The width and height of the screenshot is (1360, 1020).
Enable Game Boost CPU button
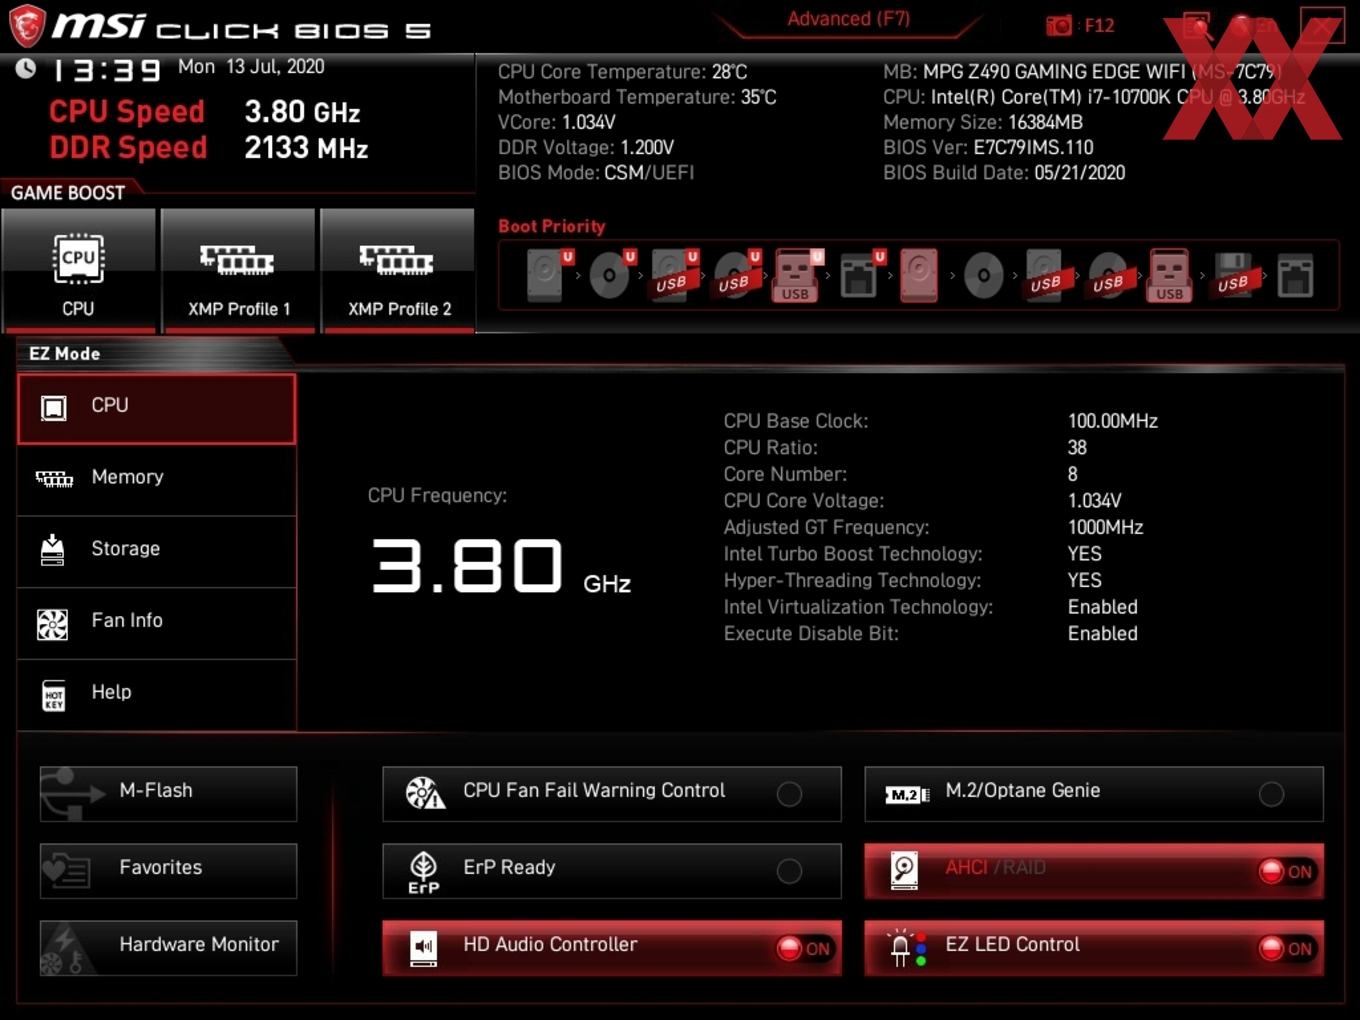tap(78, 270)
